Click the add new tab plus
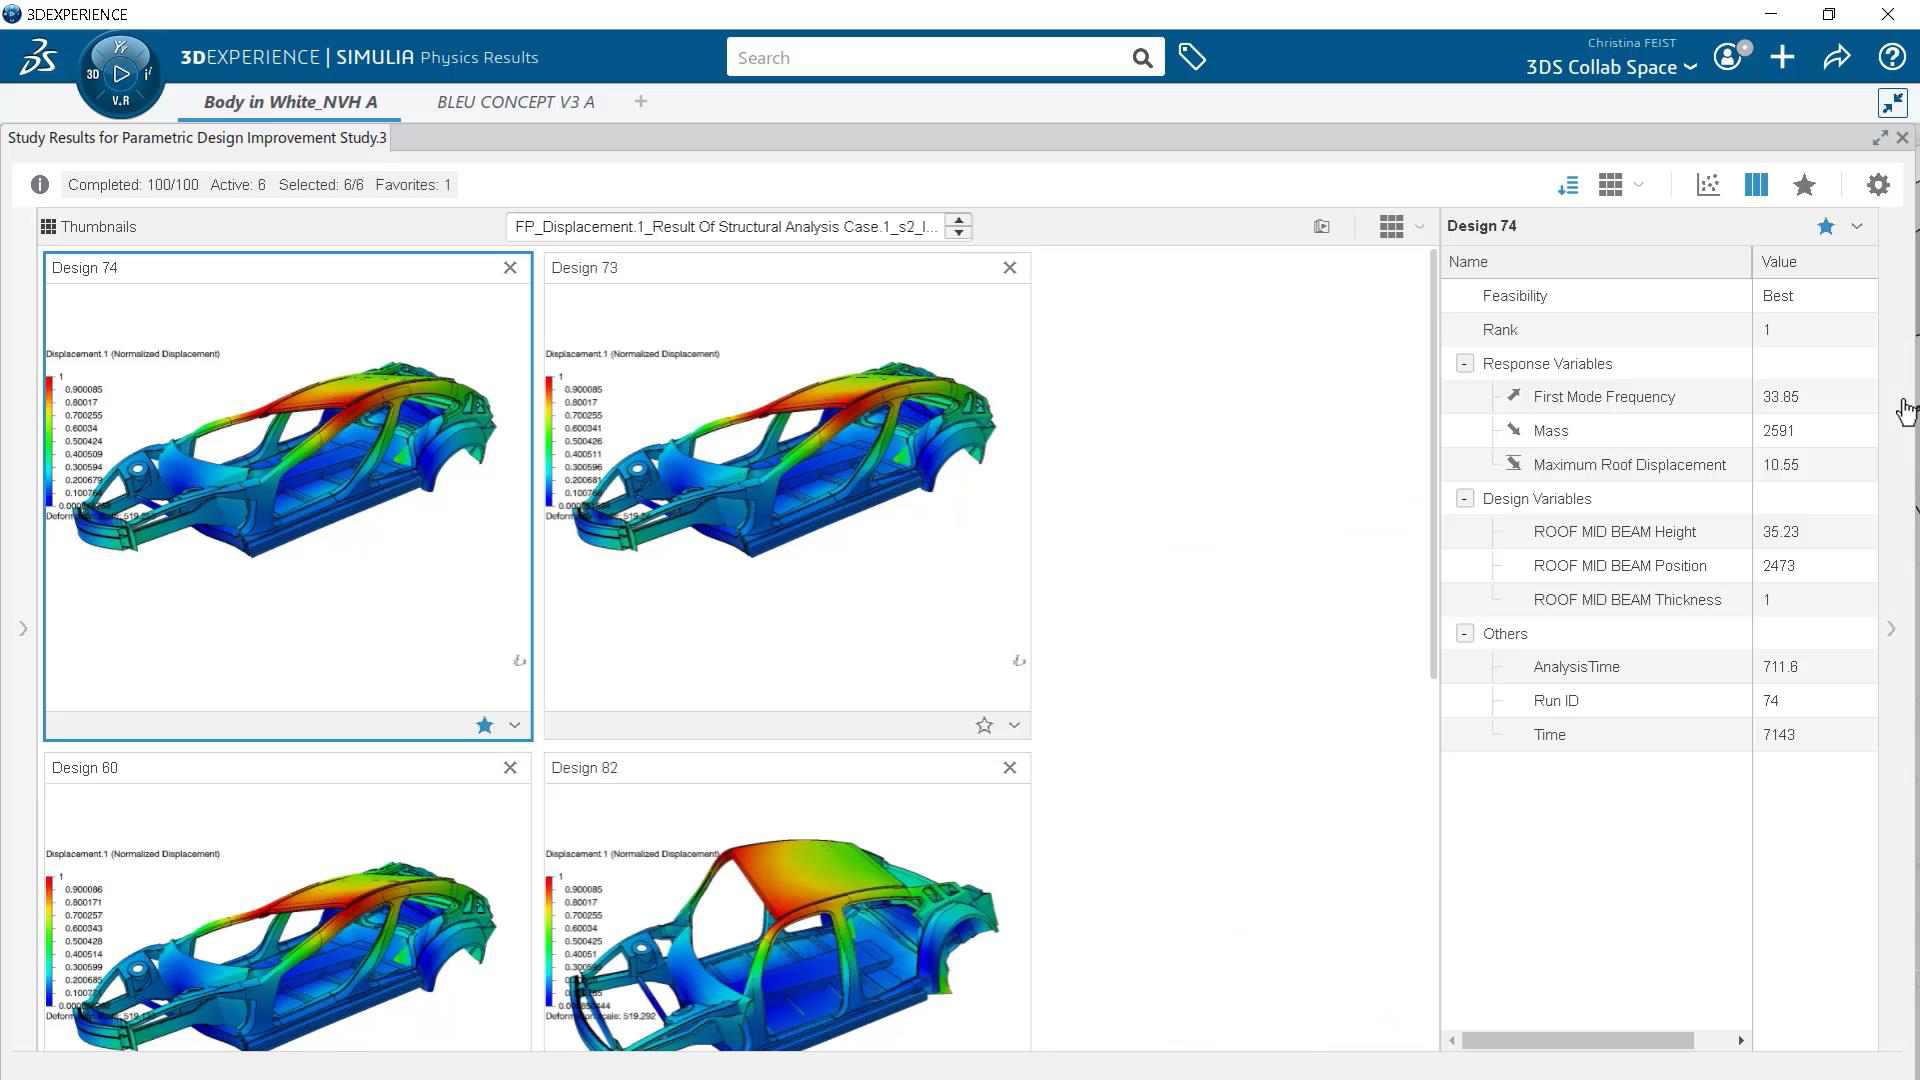 pos(641,101)
